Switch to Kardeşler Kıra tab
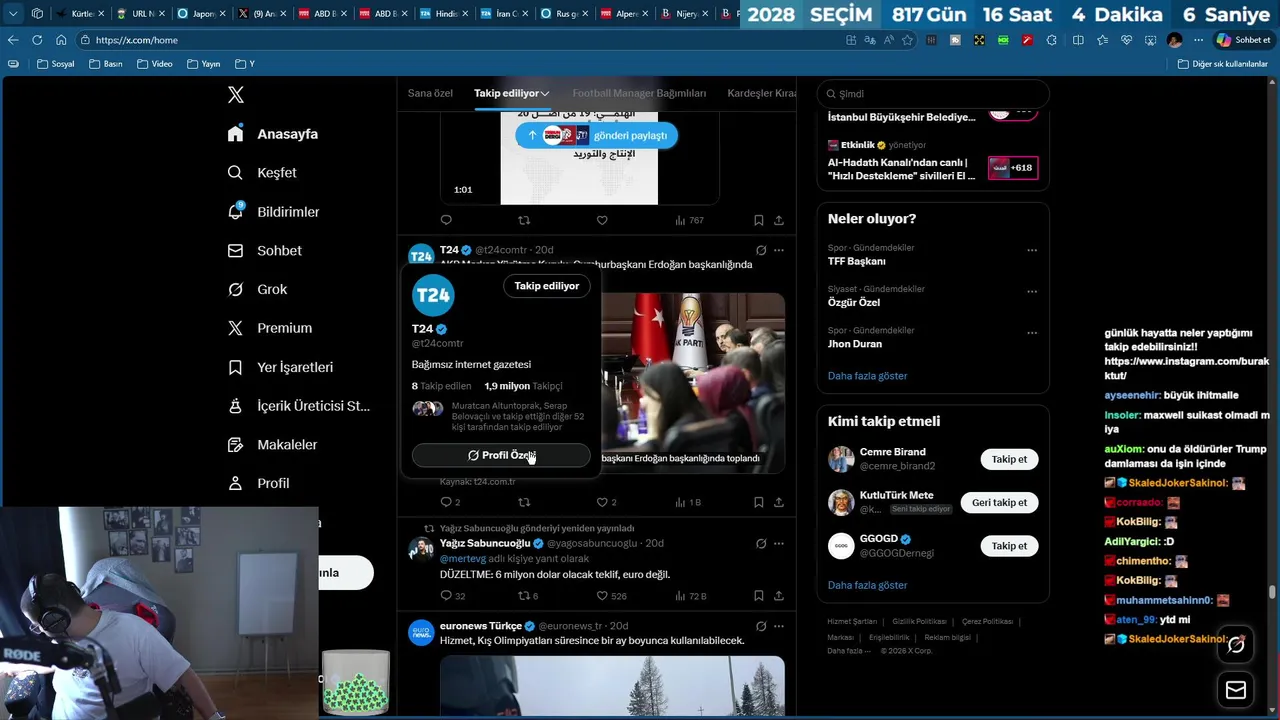 pyautogui.click(x=762, y=93)
